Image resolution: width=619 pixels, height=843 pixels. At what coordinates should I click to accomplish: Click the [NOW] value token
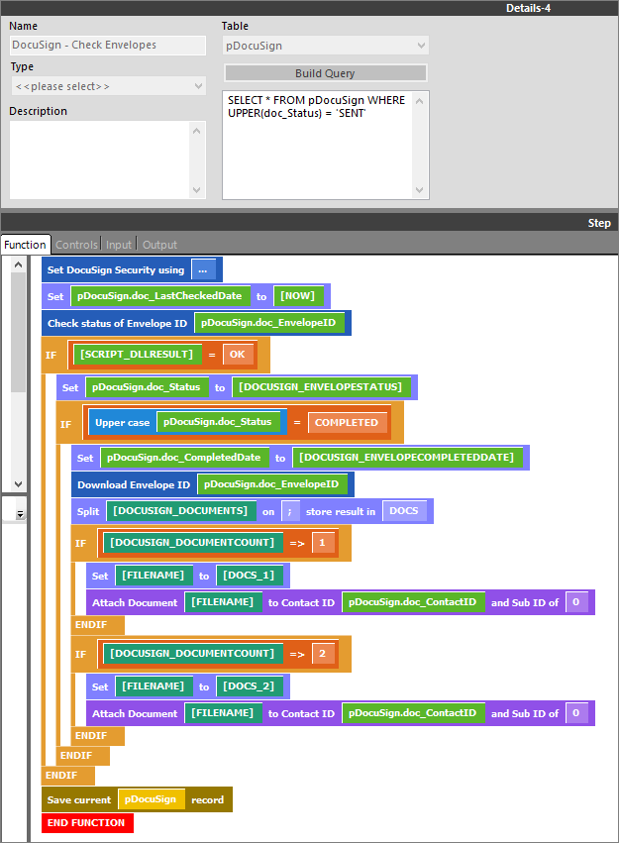click(298, 296)
